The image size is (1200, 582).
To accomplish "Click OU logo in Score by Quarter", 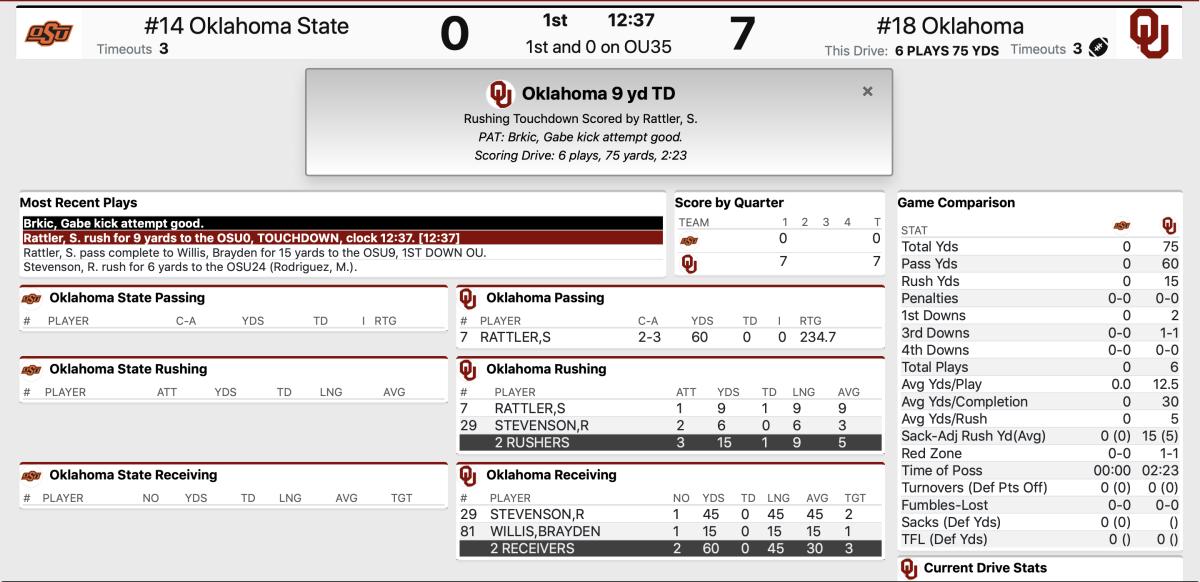I will pos(689,264).
